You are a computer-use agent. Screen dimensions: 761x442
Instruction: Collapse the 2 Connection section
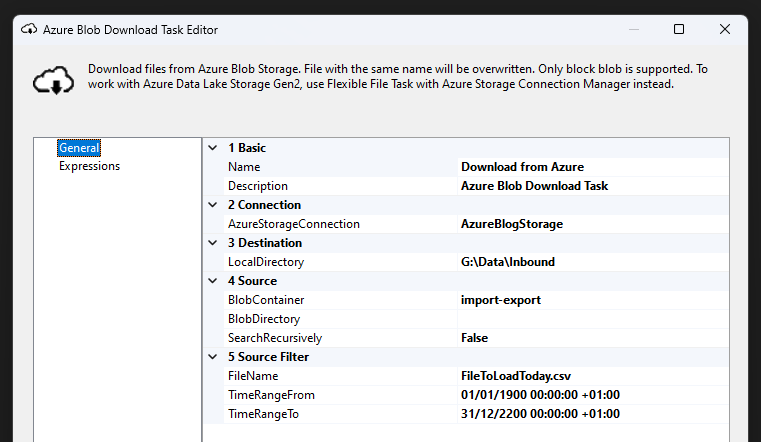click(212, 205)
